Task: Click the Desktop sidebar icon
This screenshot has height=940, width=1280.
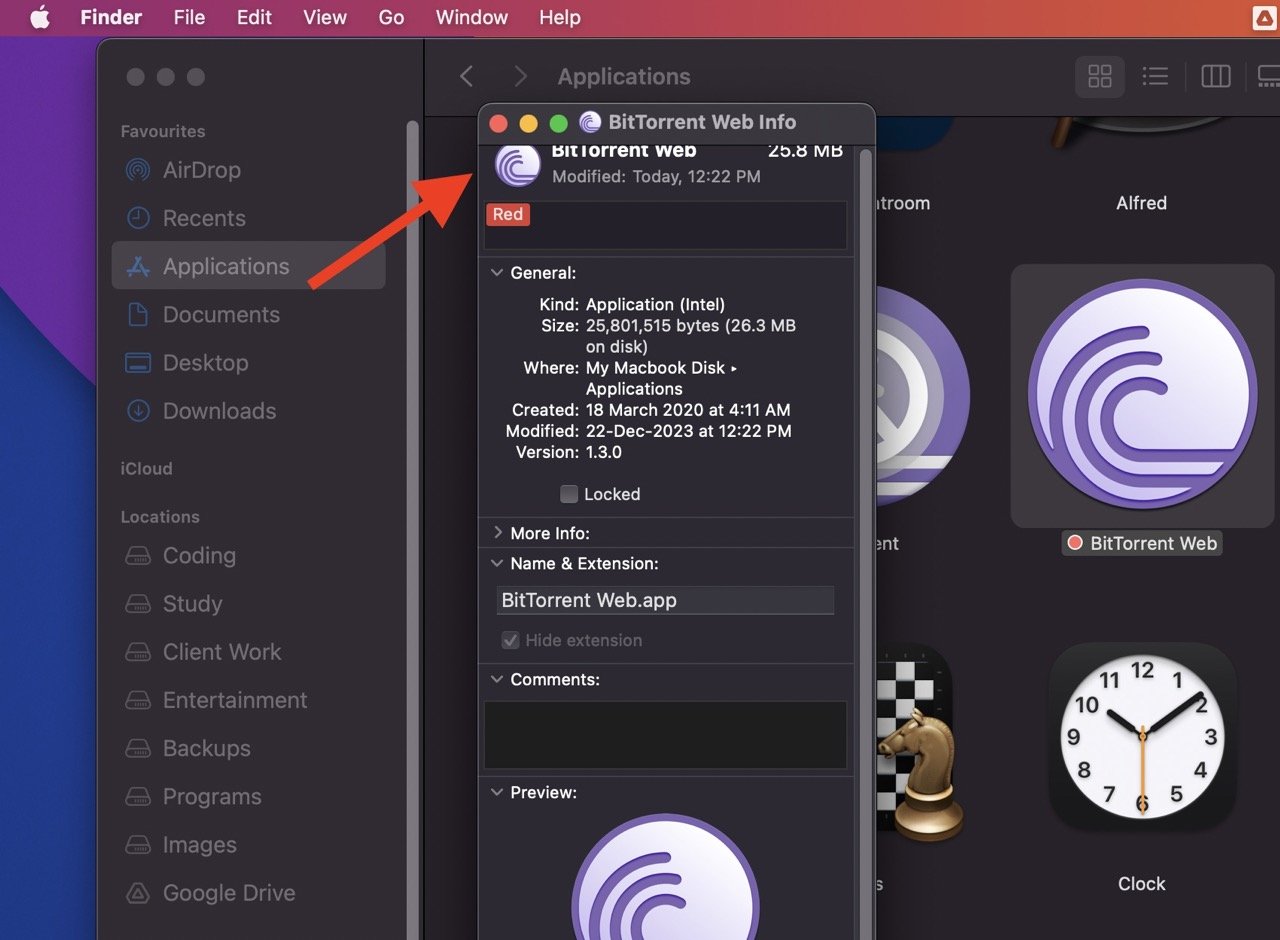Action: 137,362
